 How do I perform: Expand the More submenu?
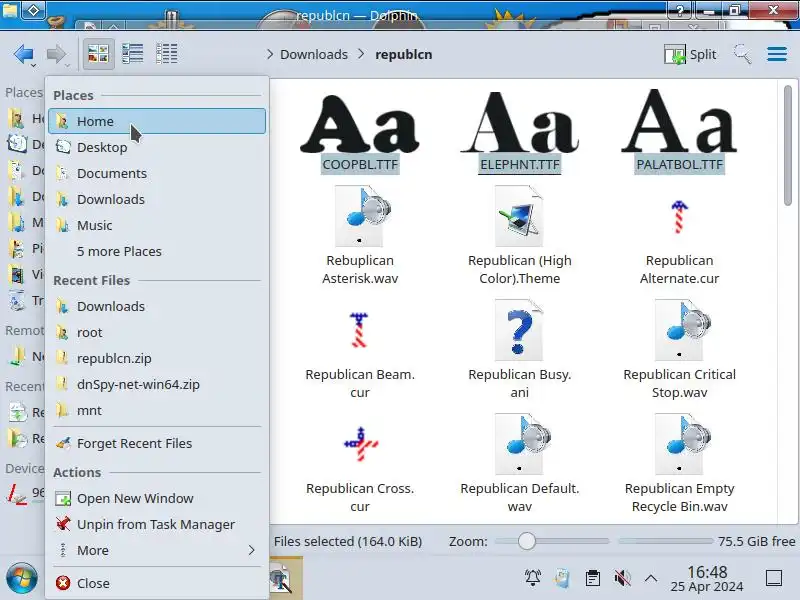click(x=157, y=551)
